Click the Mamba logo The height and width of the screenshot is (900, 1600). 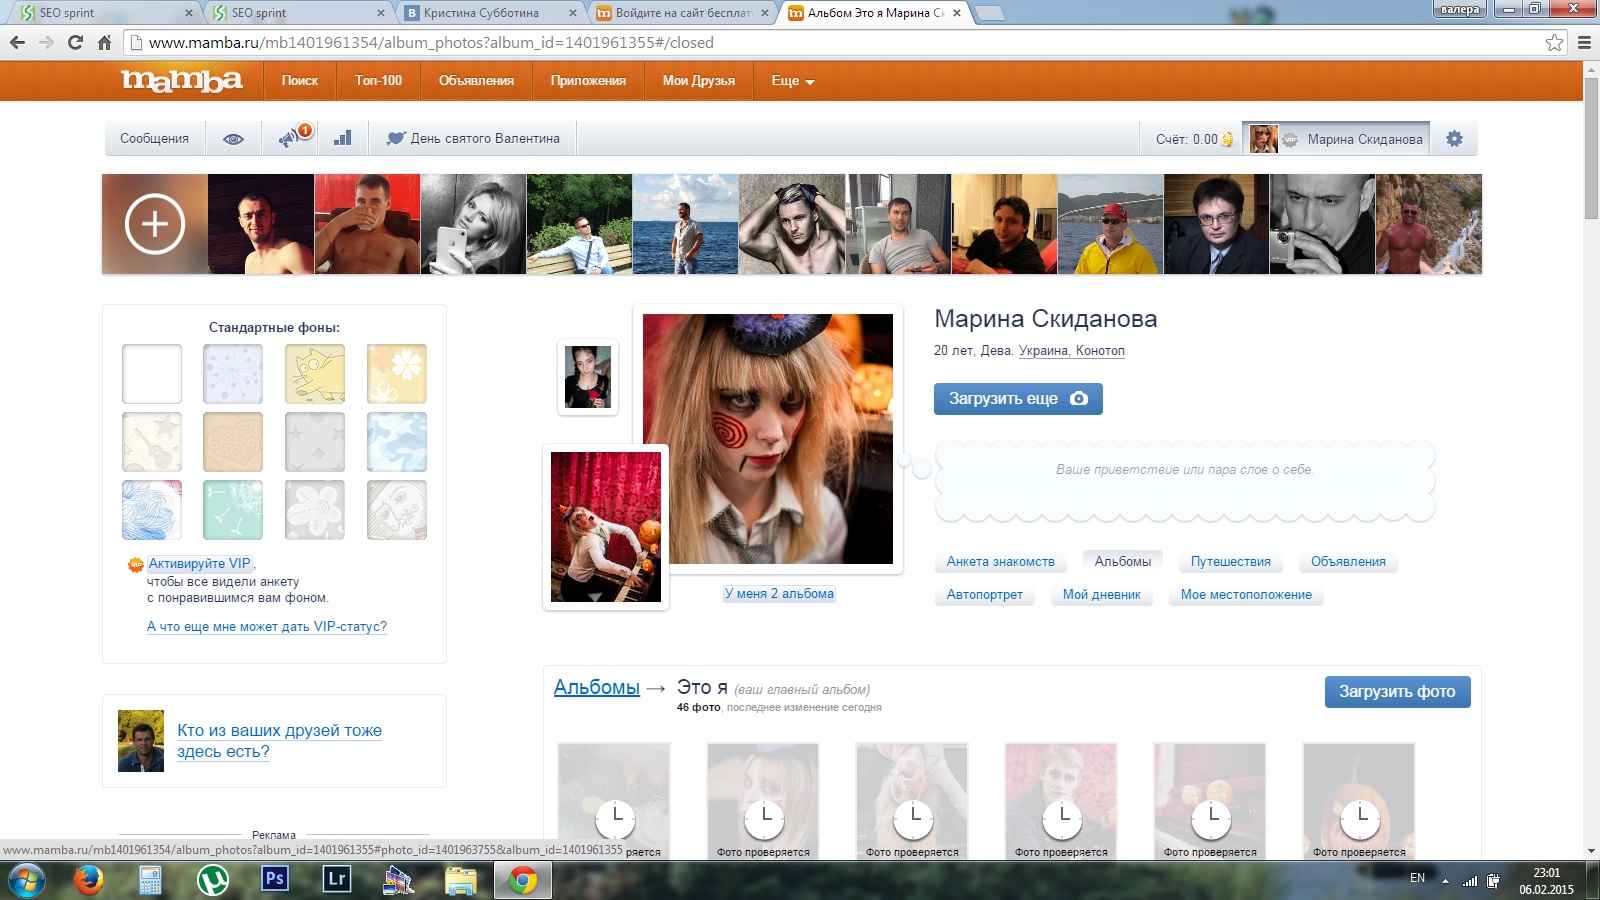tap(181, 80)
